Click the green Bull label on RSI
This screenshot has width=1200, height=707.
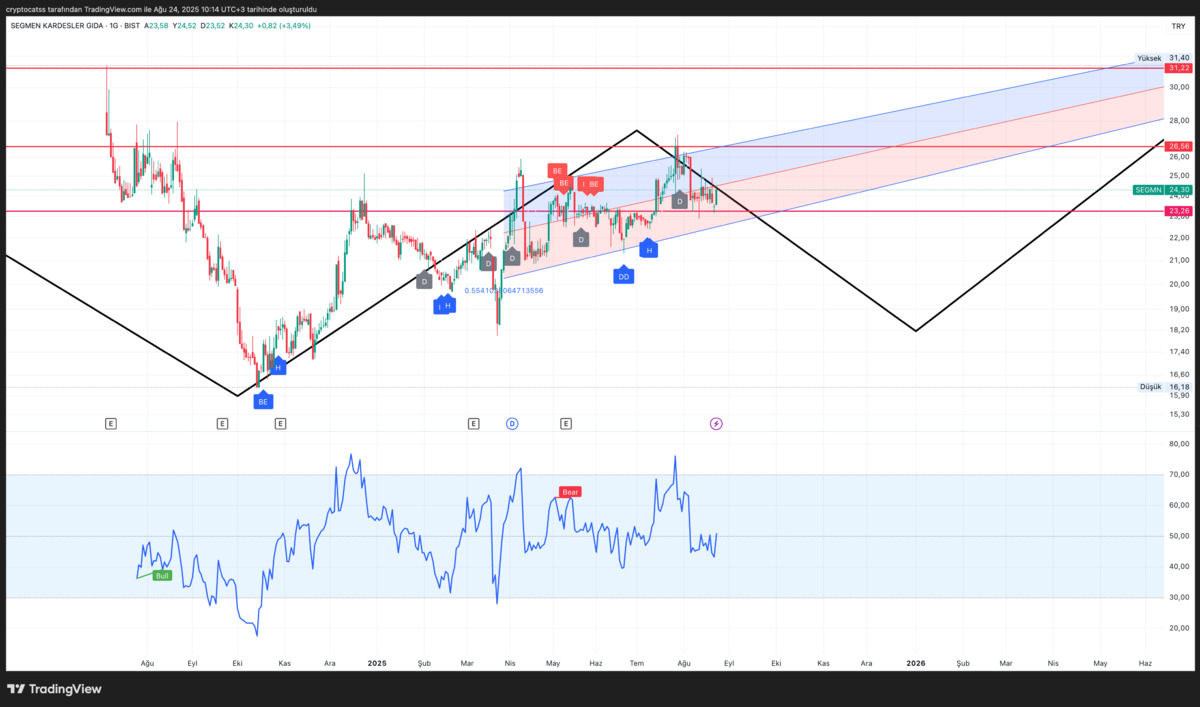click(162, 575)
